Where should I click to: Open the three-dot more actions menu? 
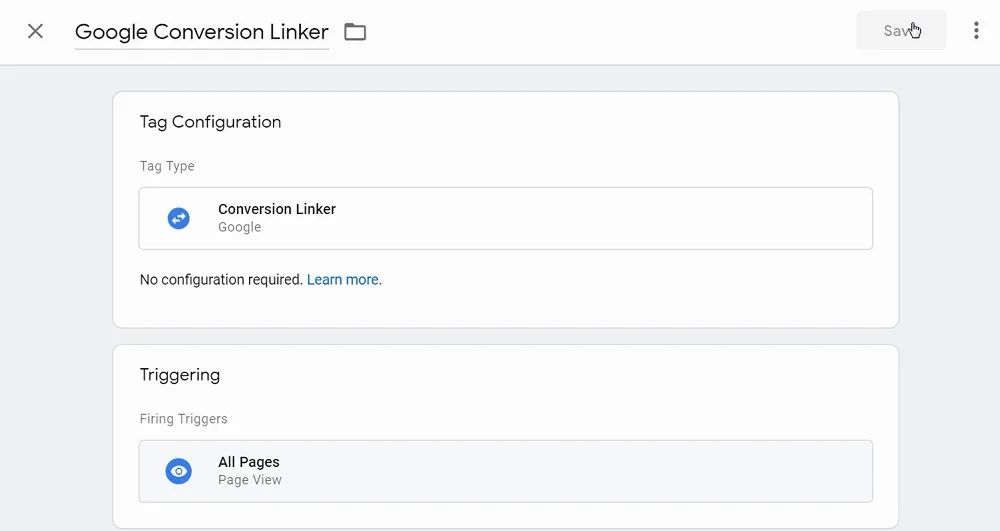[976, 31]
